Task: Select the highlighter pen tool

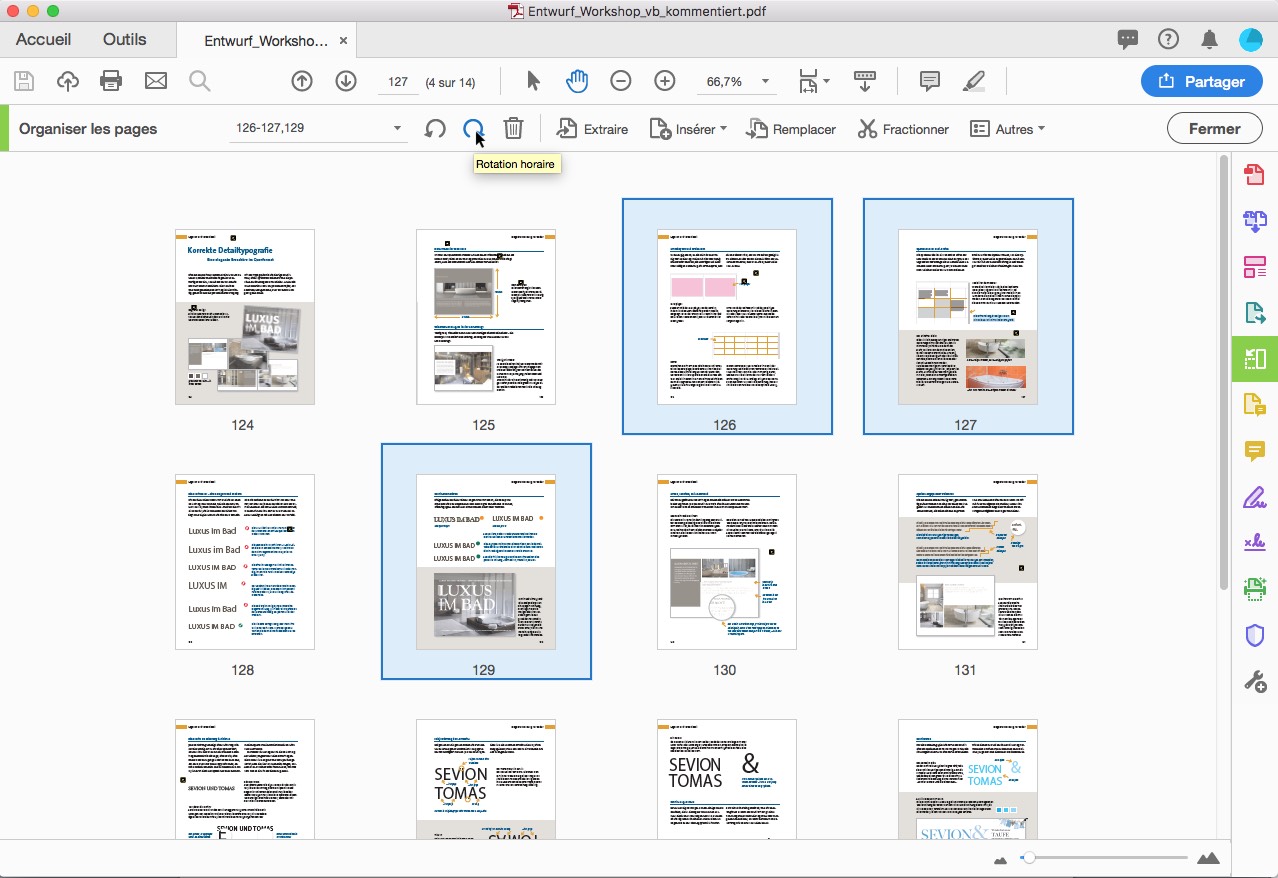Action: click(973, 82)
